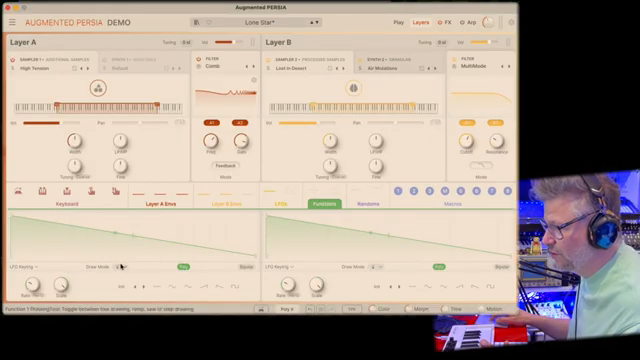Click Init preset label in Function 1
This screenshot has height=360, width=640.
point(121,287)
